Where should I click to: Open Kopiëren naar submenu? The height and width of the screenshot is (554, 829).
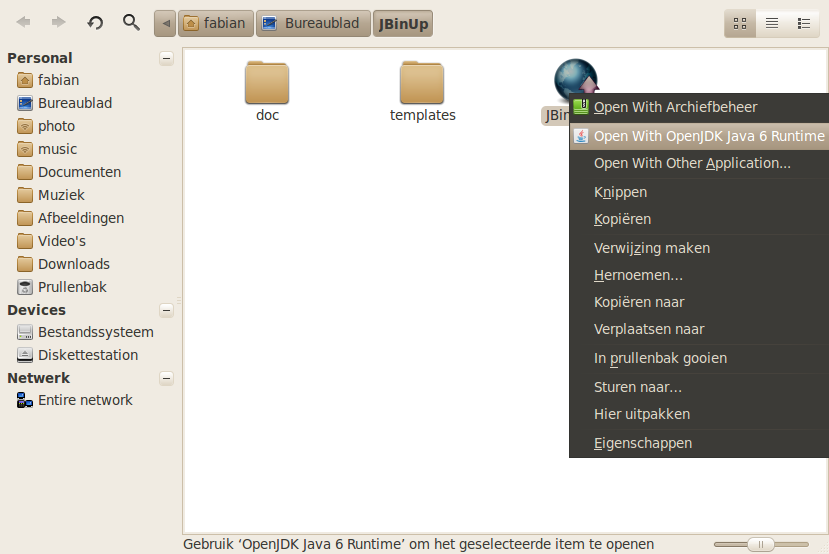tap(699, 302)
